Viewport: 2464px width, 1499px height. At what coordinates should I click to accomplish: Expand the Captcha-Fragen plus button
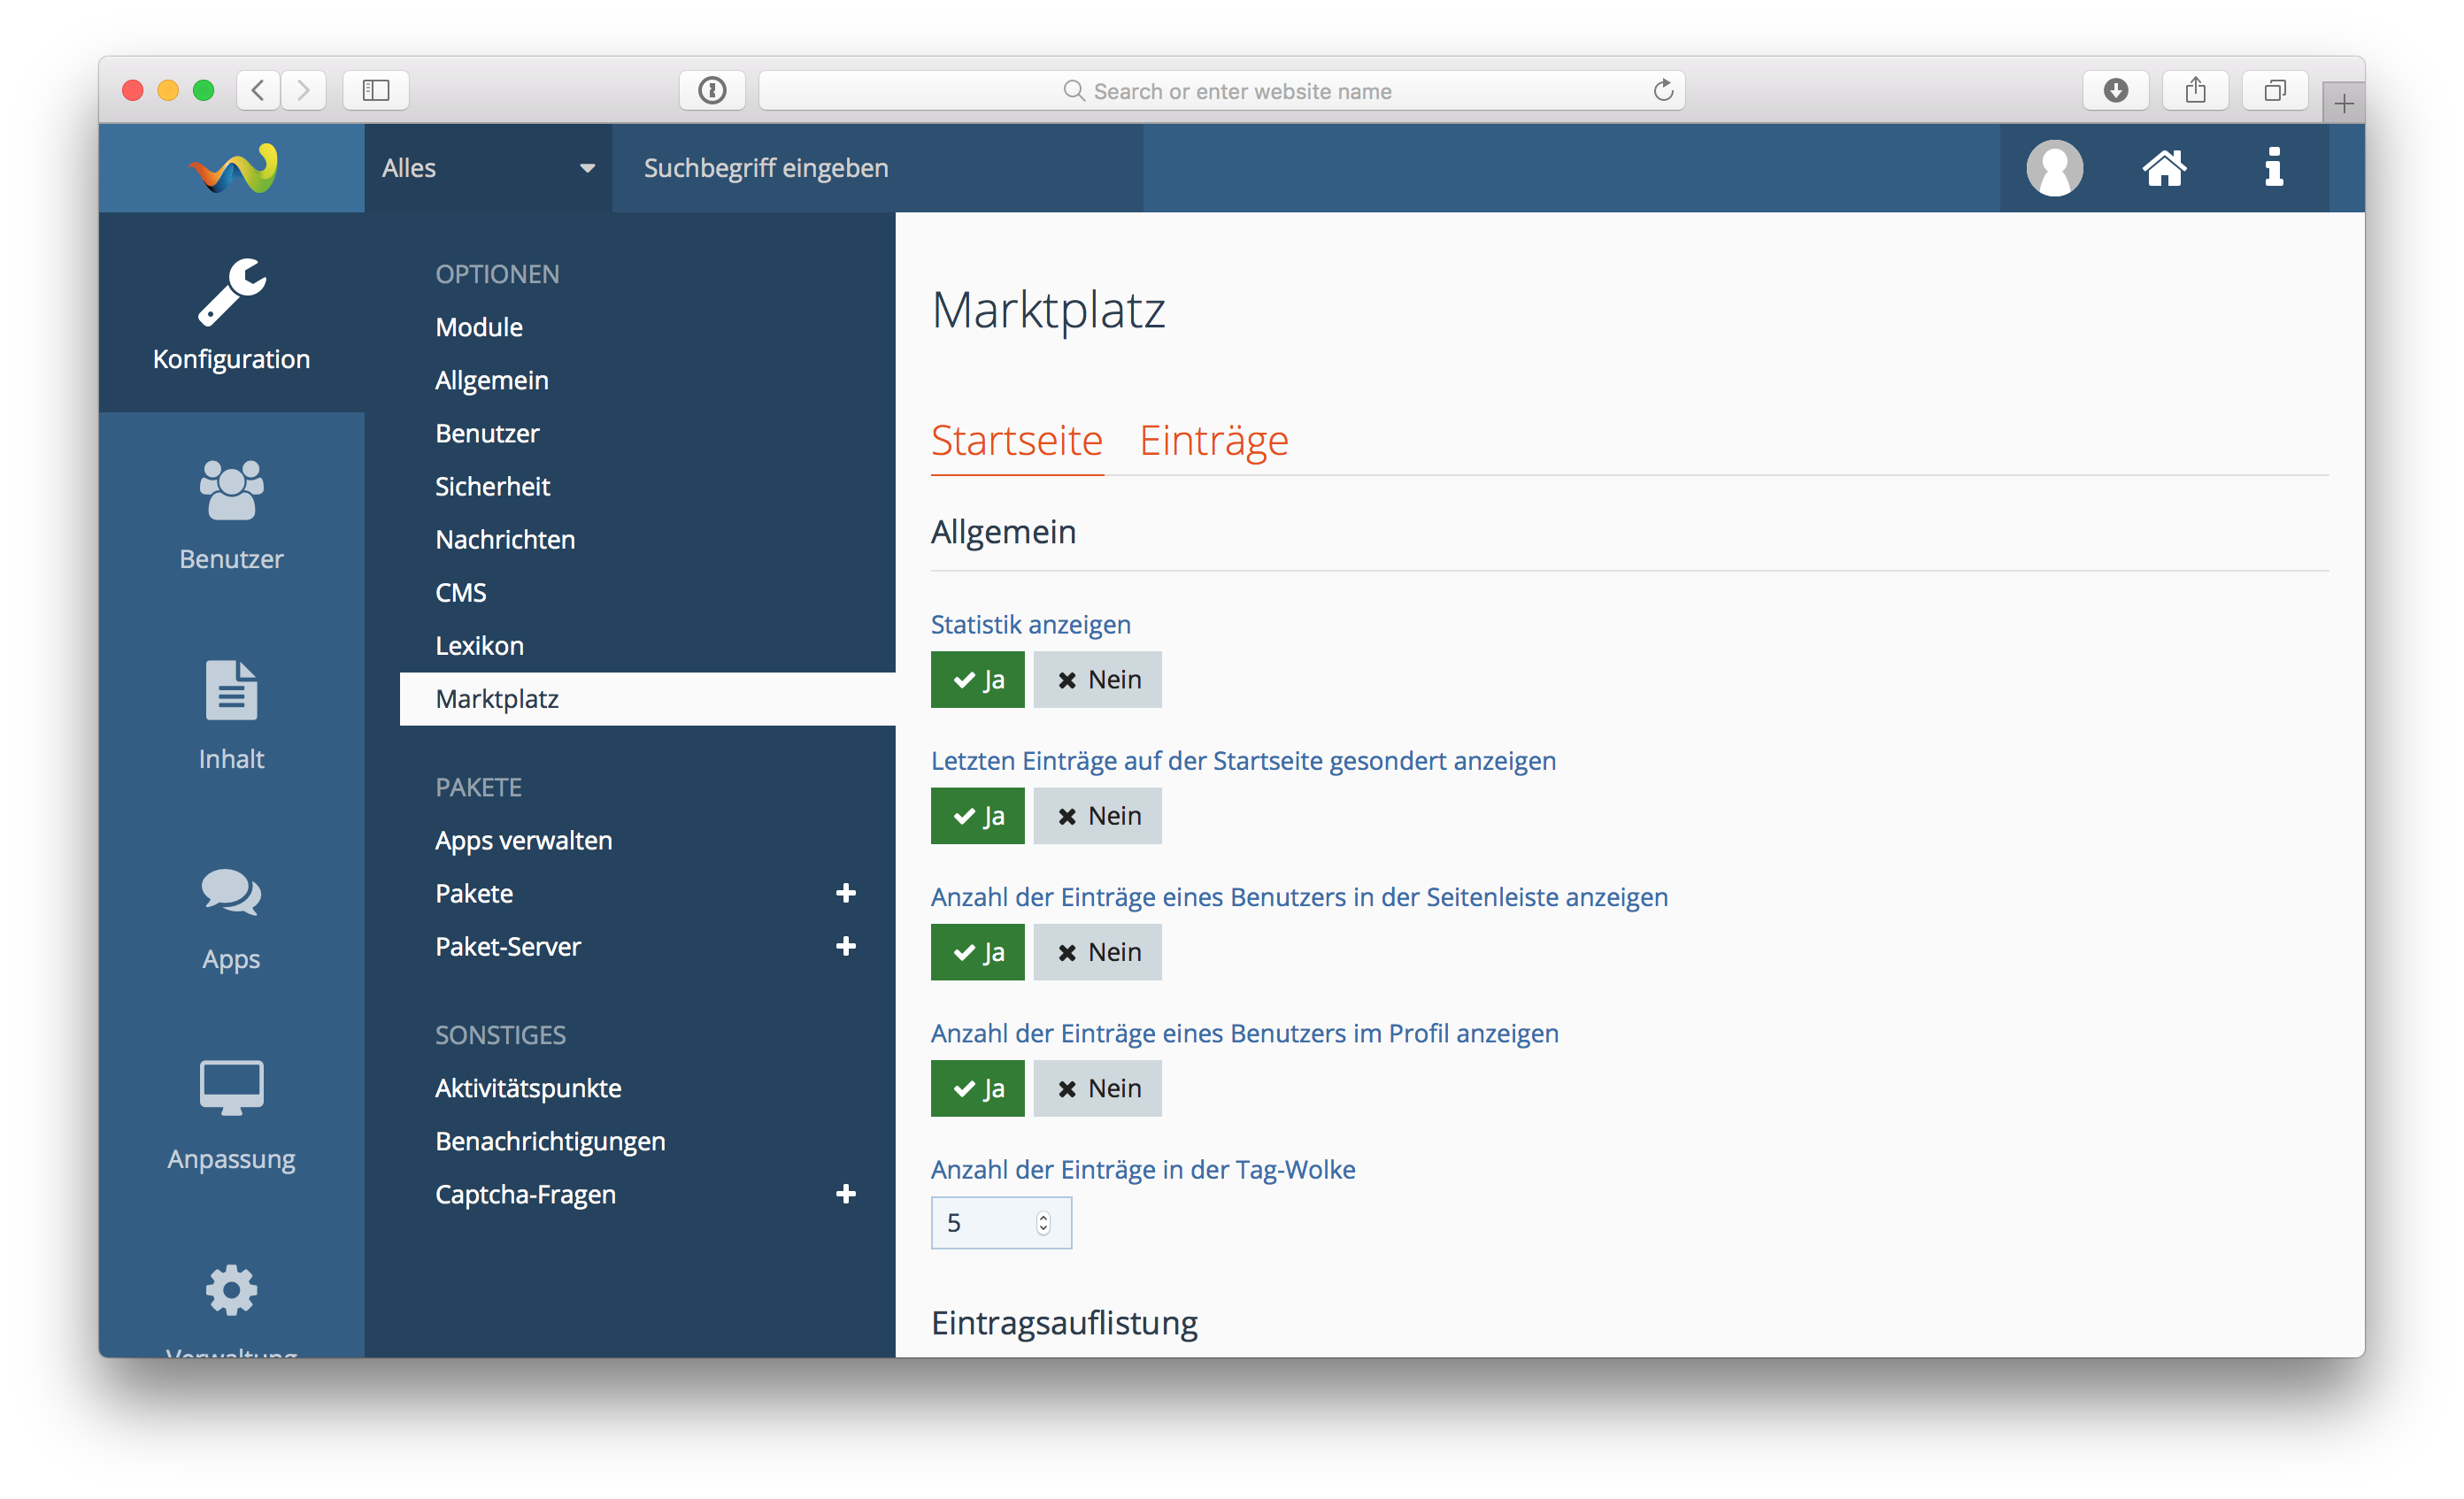click(x=845, y=1194)
